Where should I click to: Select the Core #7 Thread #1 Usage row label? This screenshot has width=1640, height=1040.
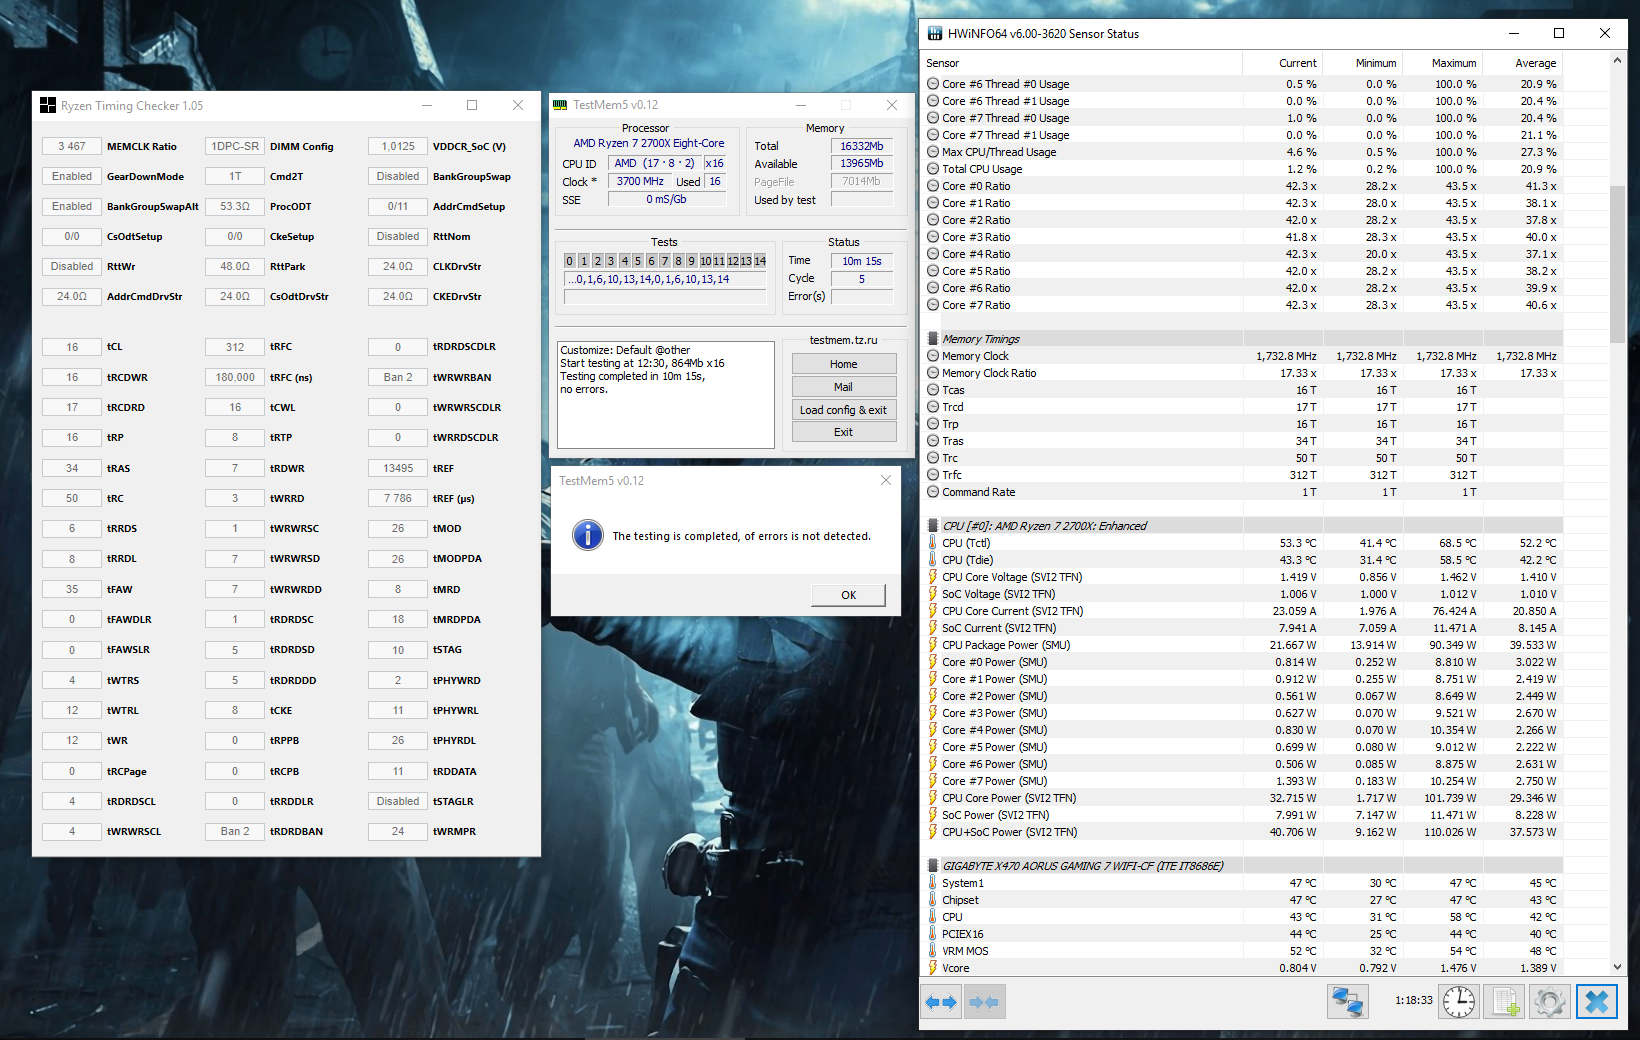pyautogui.click(x=1006, y=135)
